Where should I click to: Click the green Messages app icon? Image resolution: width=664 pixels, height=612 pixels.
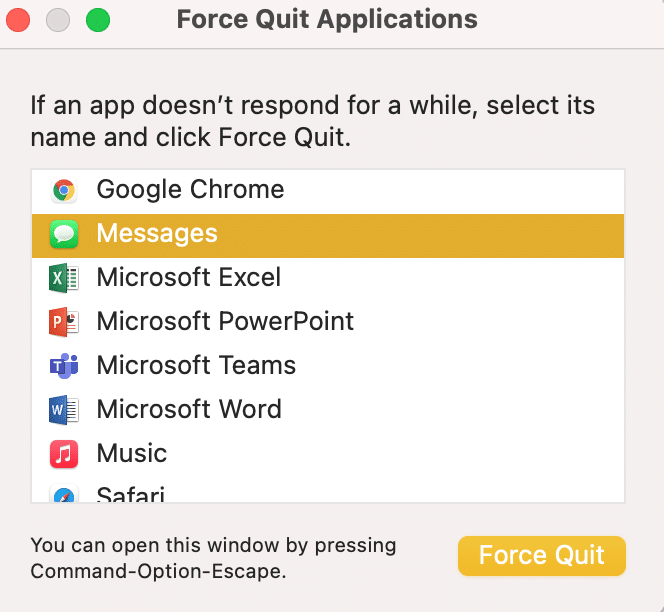point(64,234)
